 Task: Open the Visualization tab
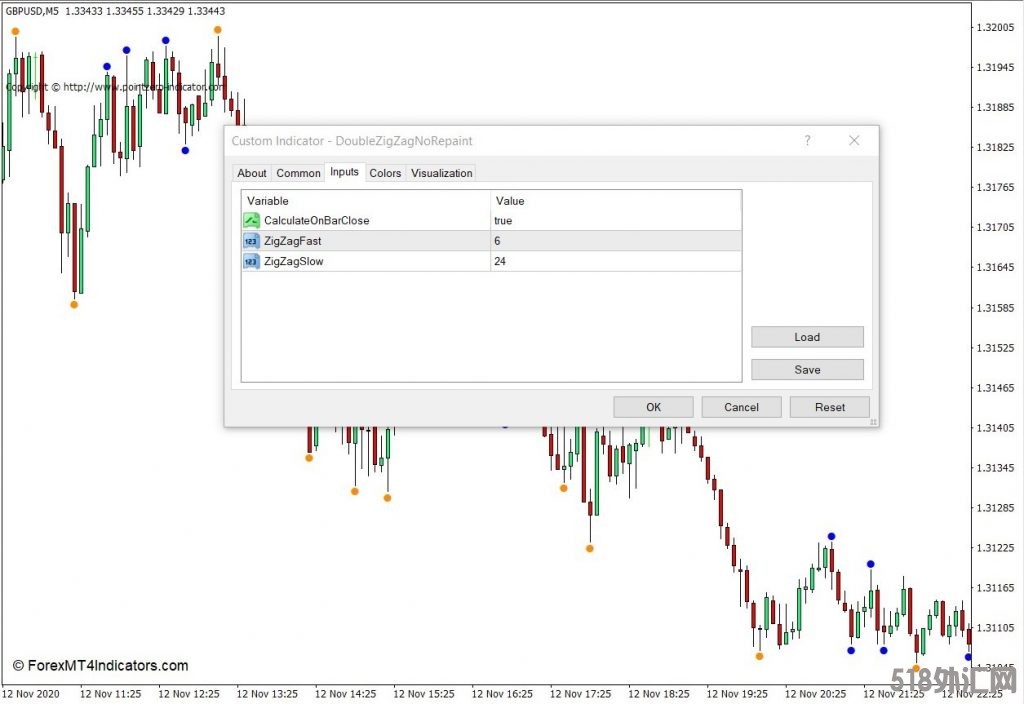click(x=441, y=173)
